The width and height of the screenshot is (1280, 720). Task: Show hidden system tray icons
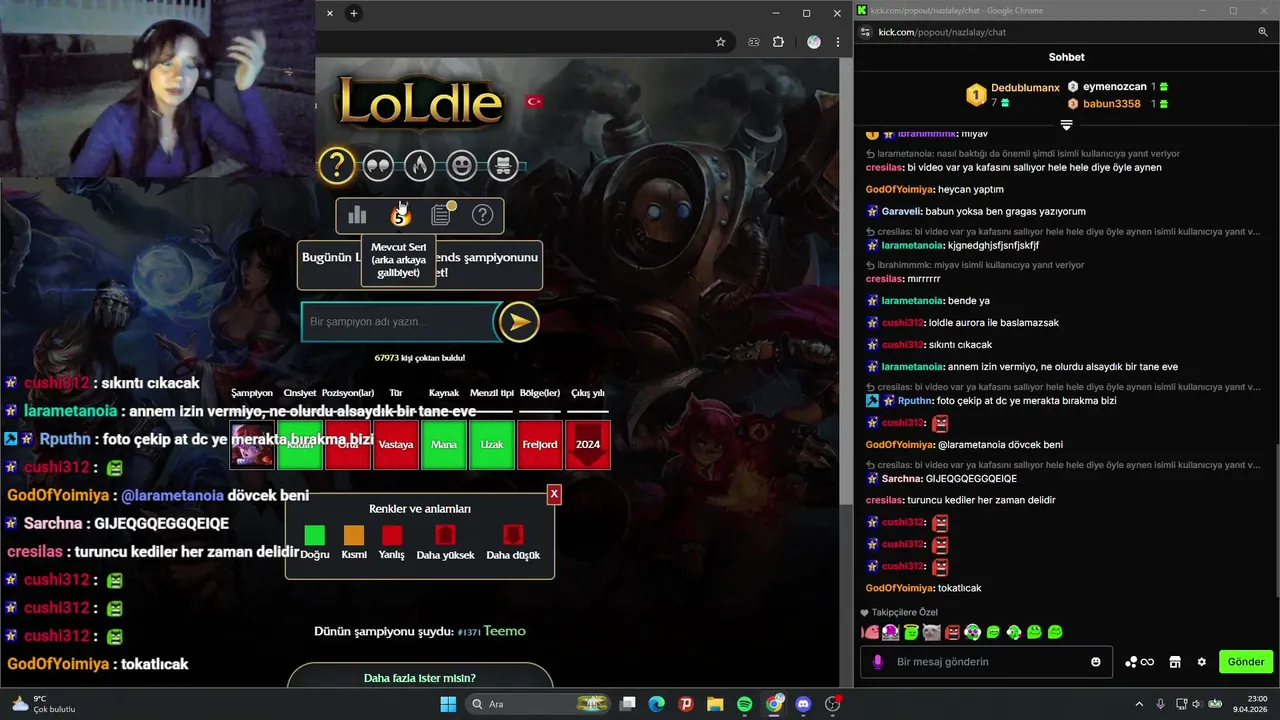(1139, 704)
